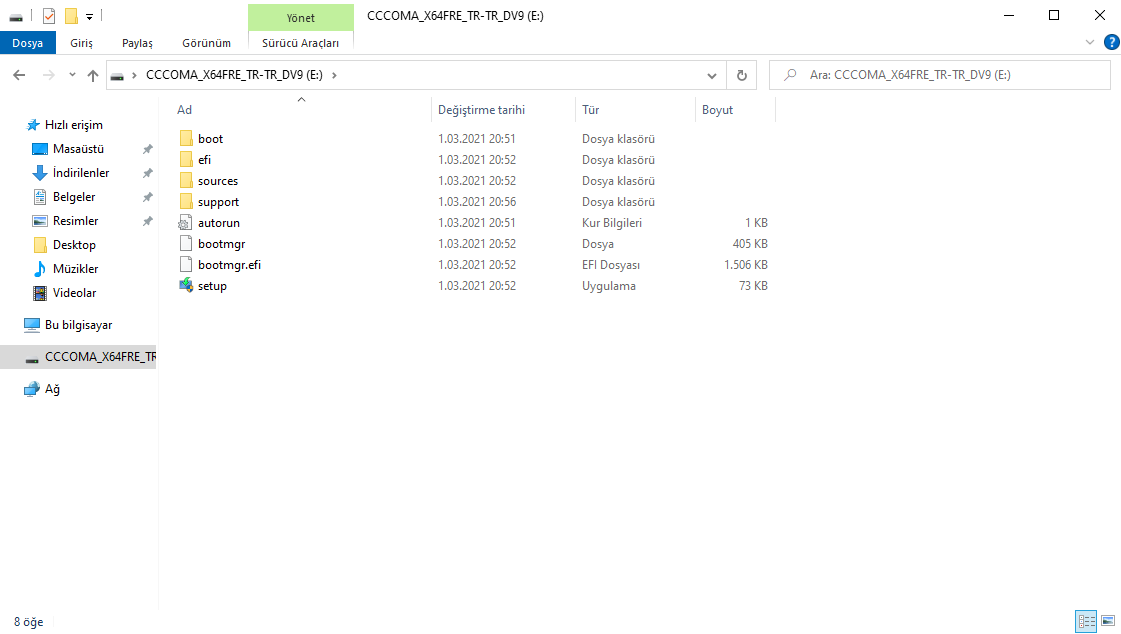Select Bu bilgisayar in the navigation pane
Image resolution: width=1121 pixels, height=634 pixels.
[x=78, y=325]
